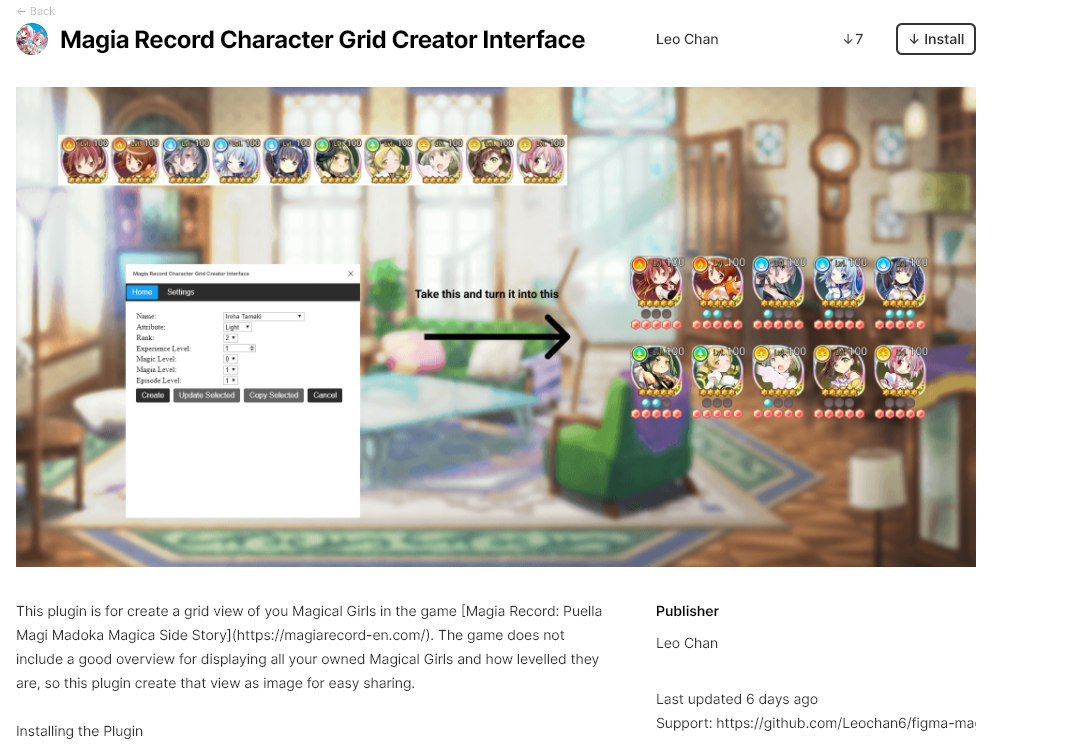
Task: Open the Name dropdown showing Iroha Tamaki
Action: pyautogui.click(x=263, y=317)
